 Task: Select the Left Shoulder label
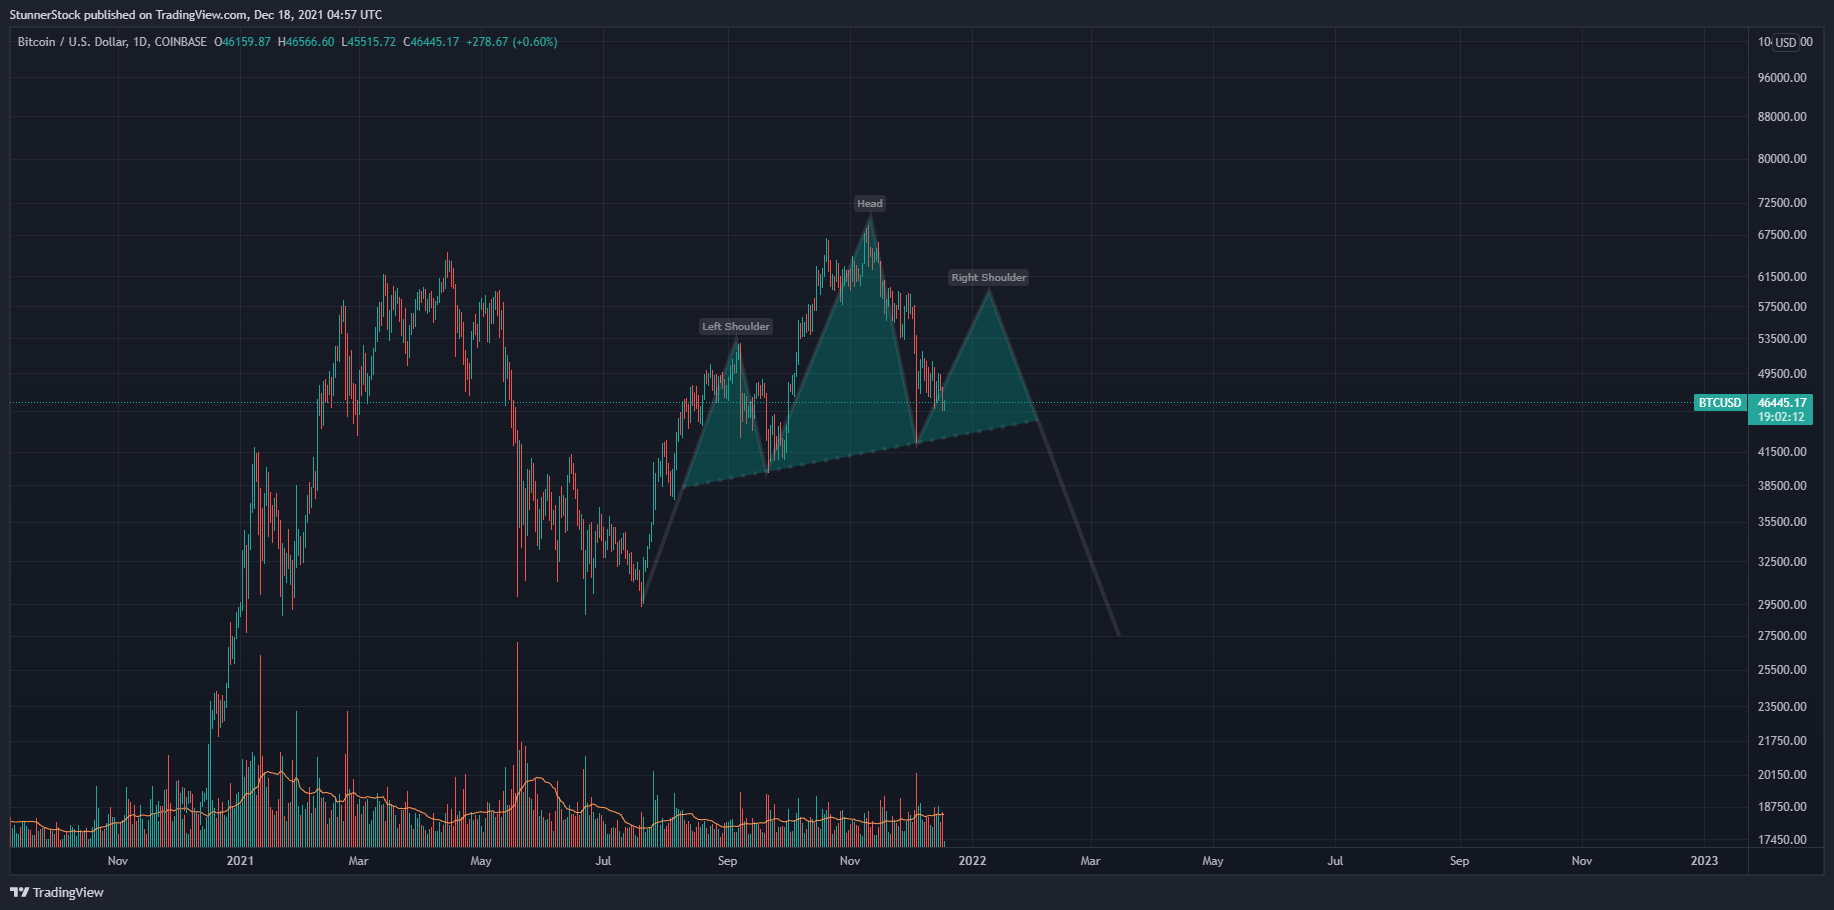[736, 326]
